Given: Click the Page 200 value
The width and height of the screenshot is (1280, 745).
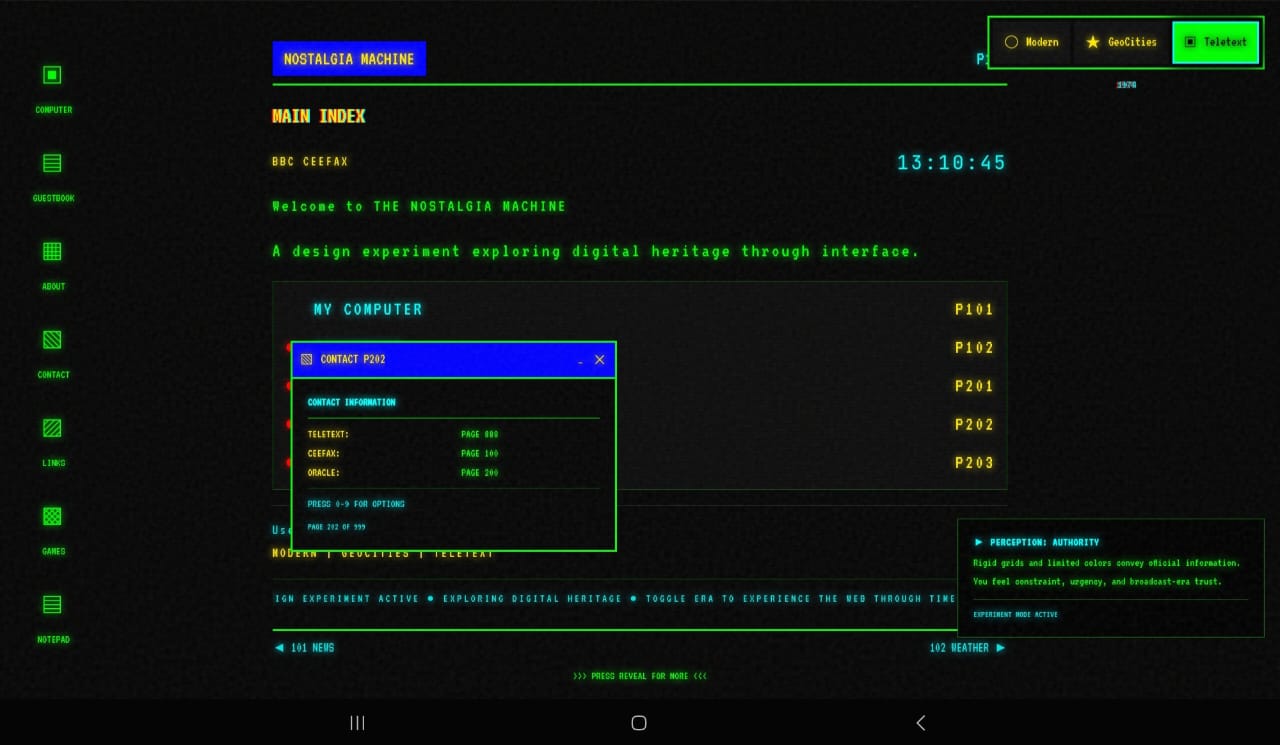Looking at the screenshot, I should tap(480, 473).
